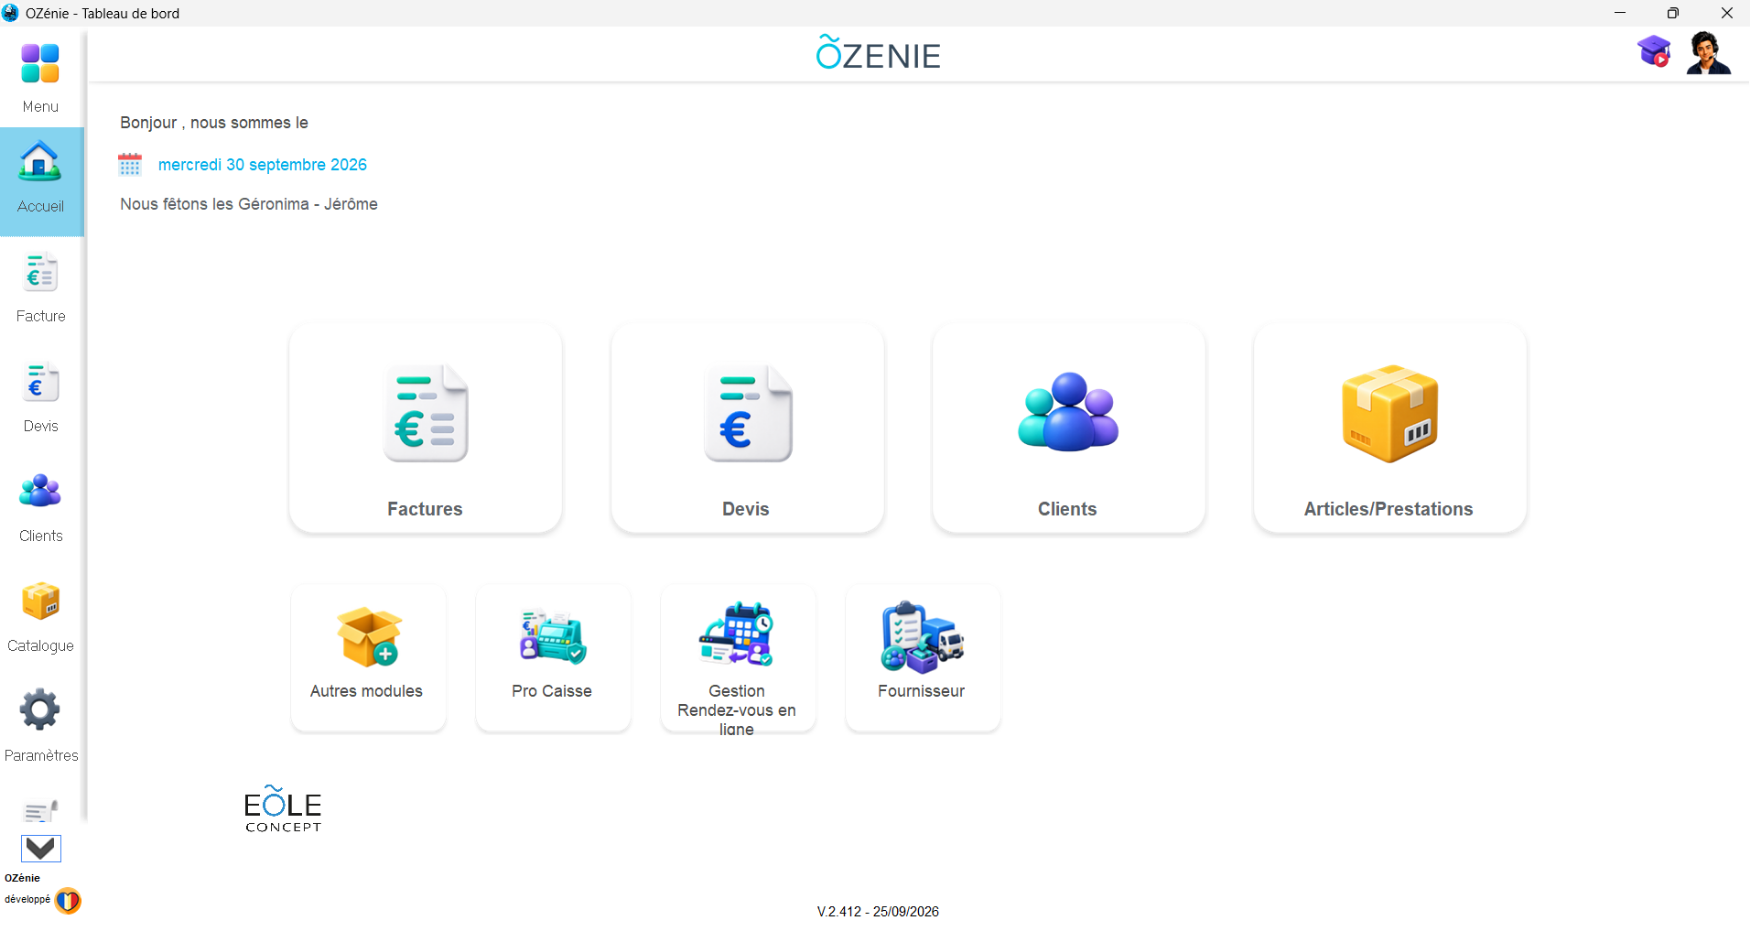Open the Devis dashboard tile
This screenshot has width=1750, height=925.
pos(747,428)
